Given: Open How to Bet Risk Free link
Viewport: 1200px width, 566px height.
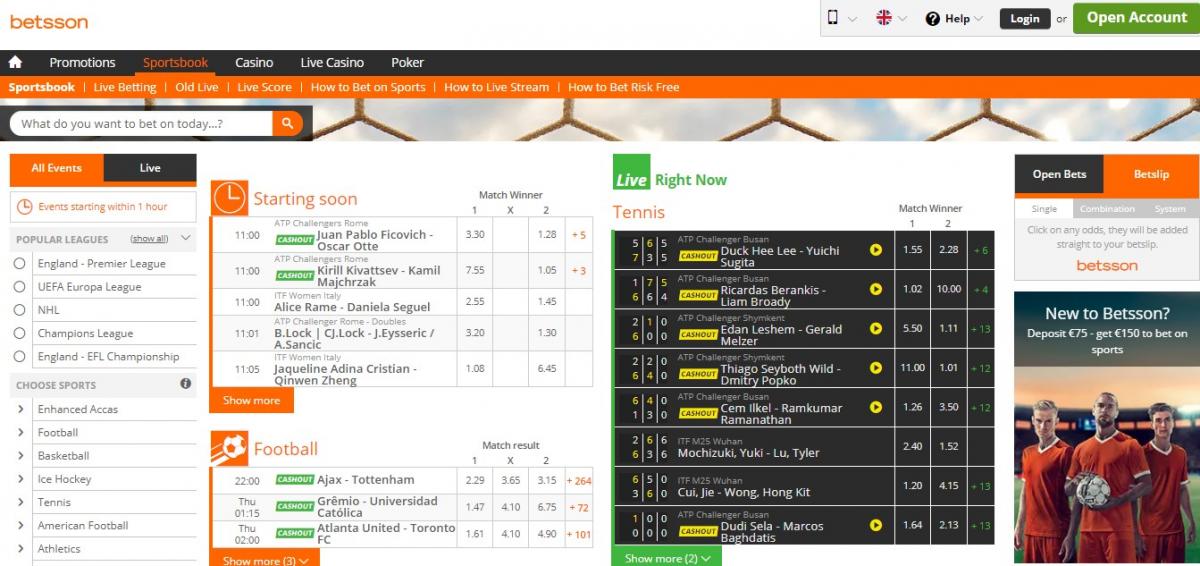Looking at the screenshot, I should 623,87.
